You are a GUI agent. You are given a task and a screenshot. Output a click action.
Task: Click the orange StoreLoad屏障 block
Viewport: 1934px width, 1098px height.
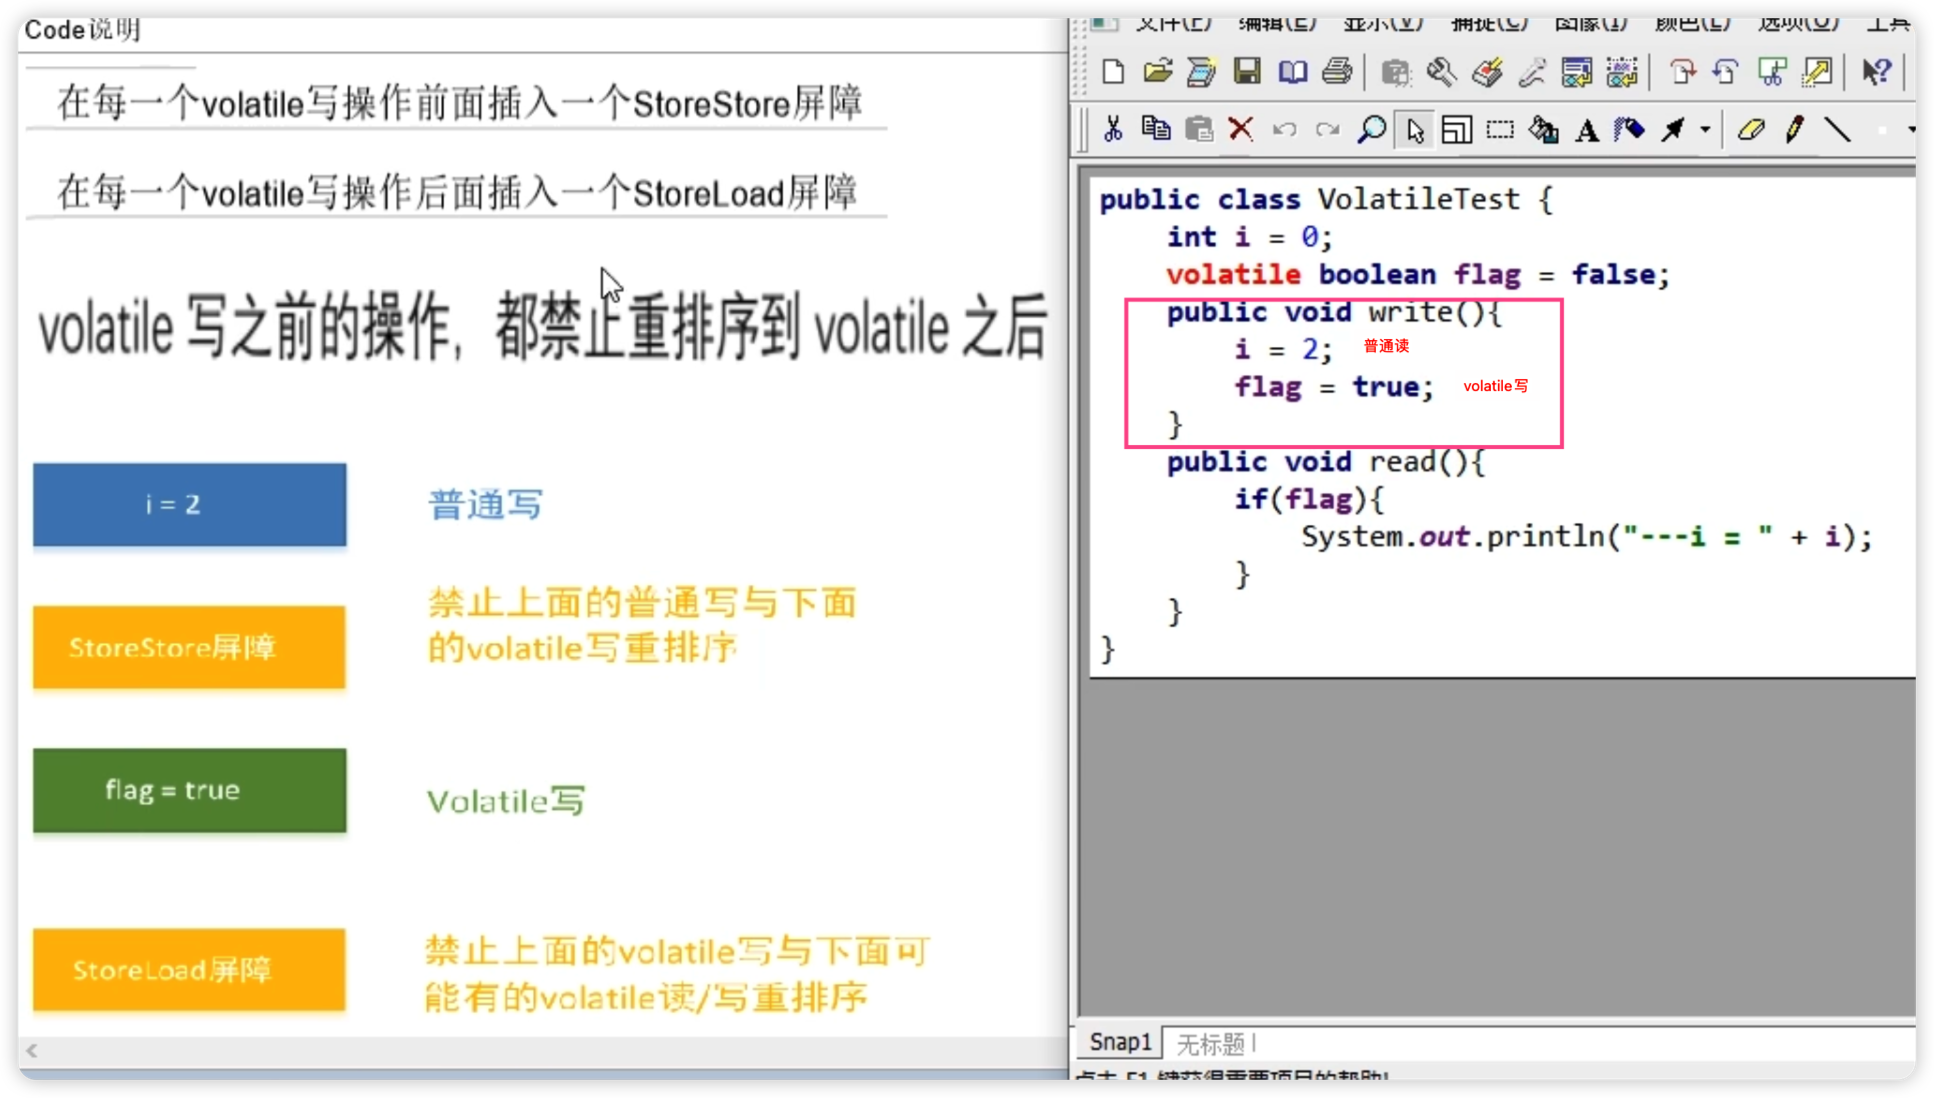(x=189, y=969)
